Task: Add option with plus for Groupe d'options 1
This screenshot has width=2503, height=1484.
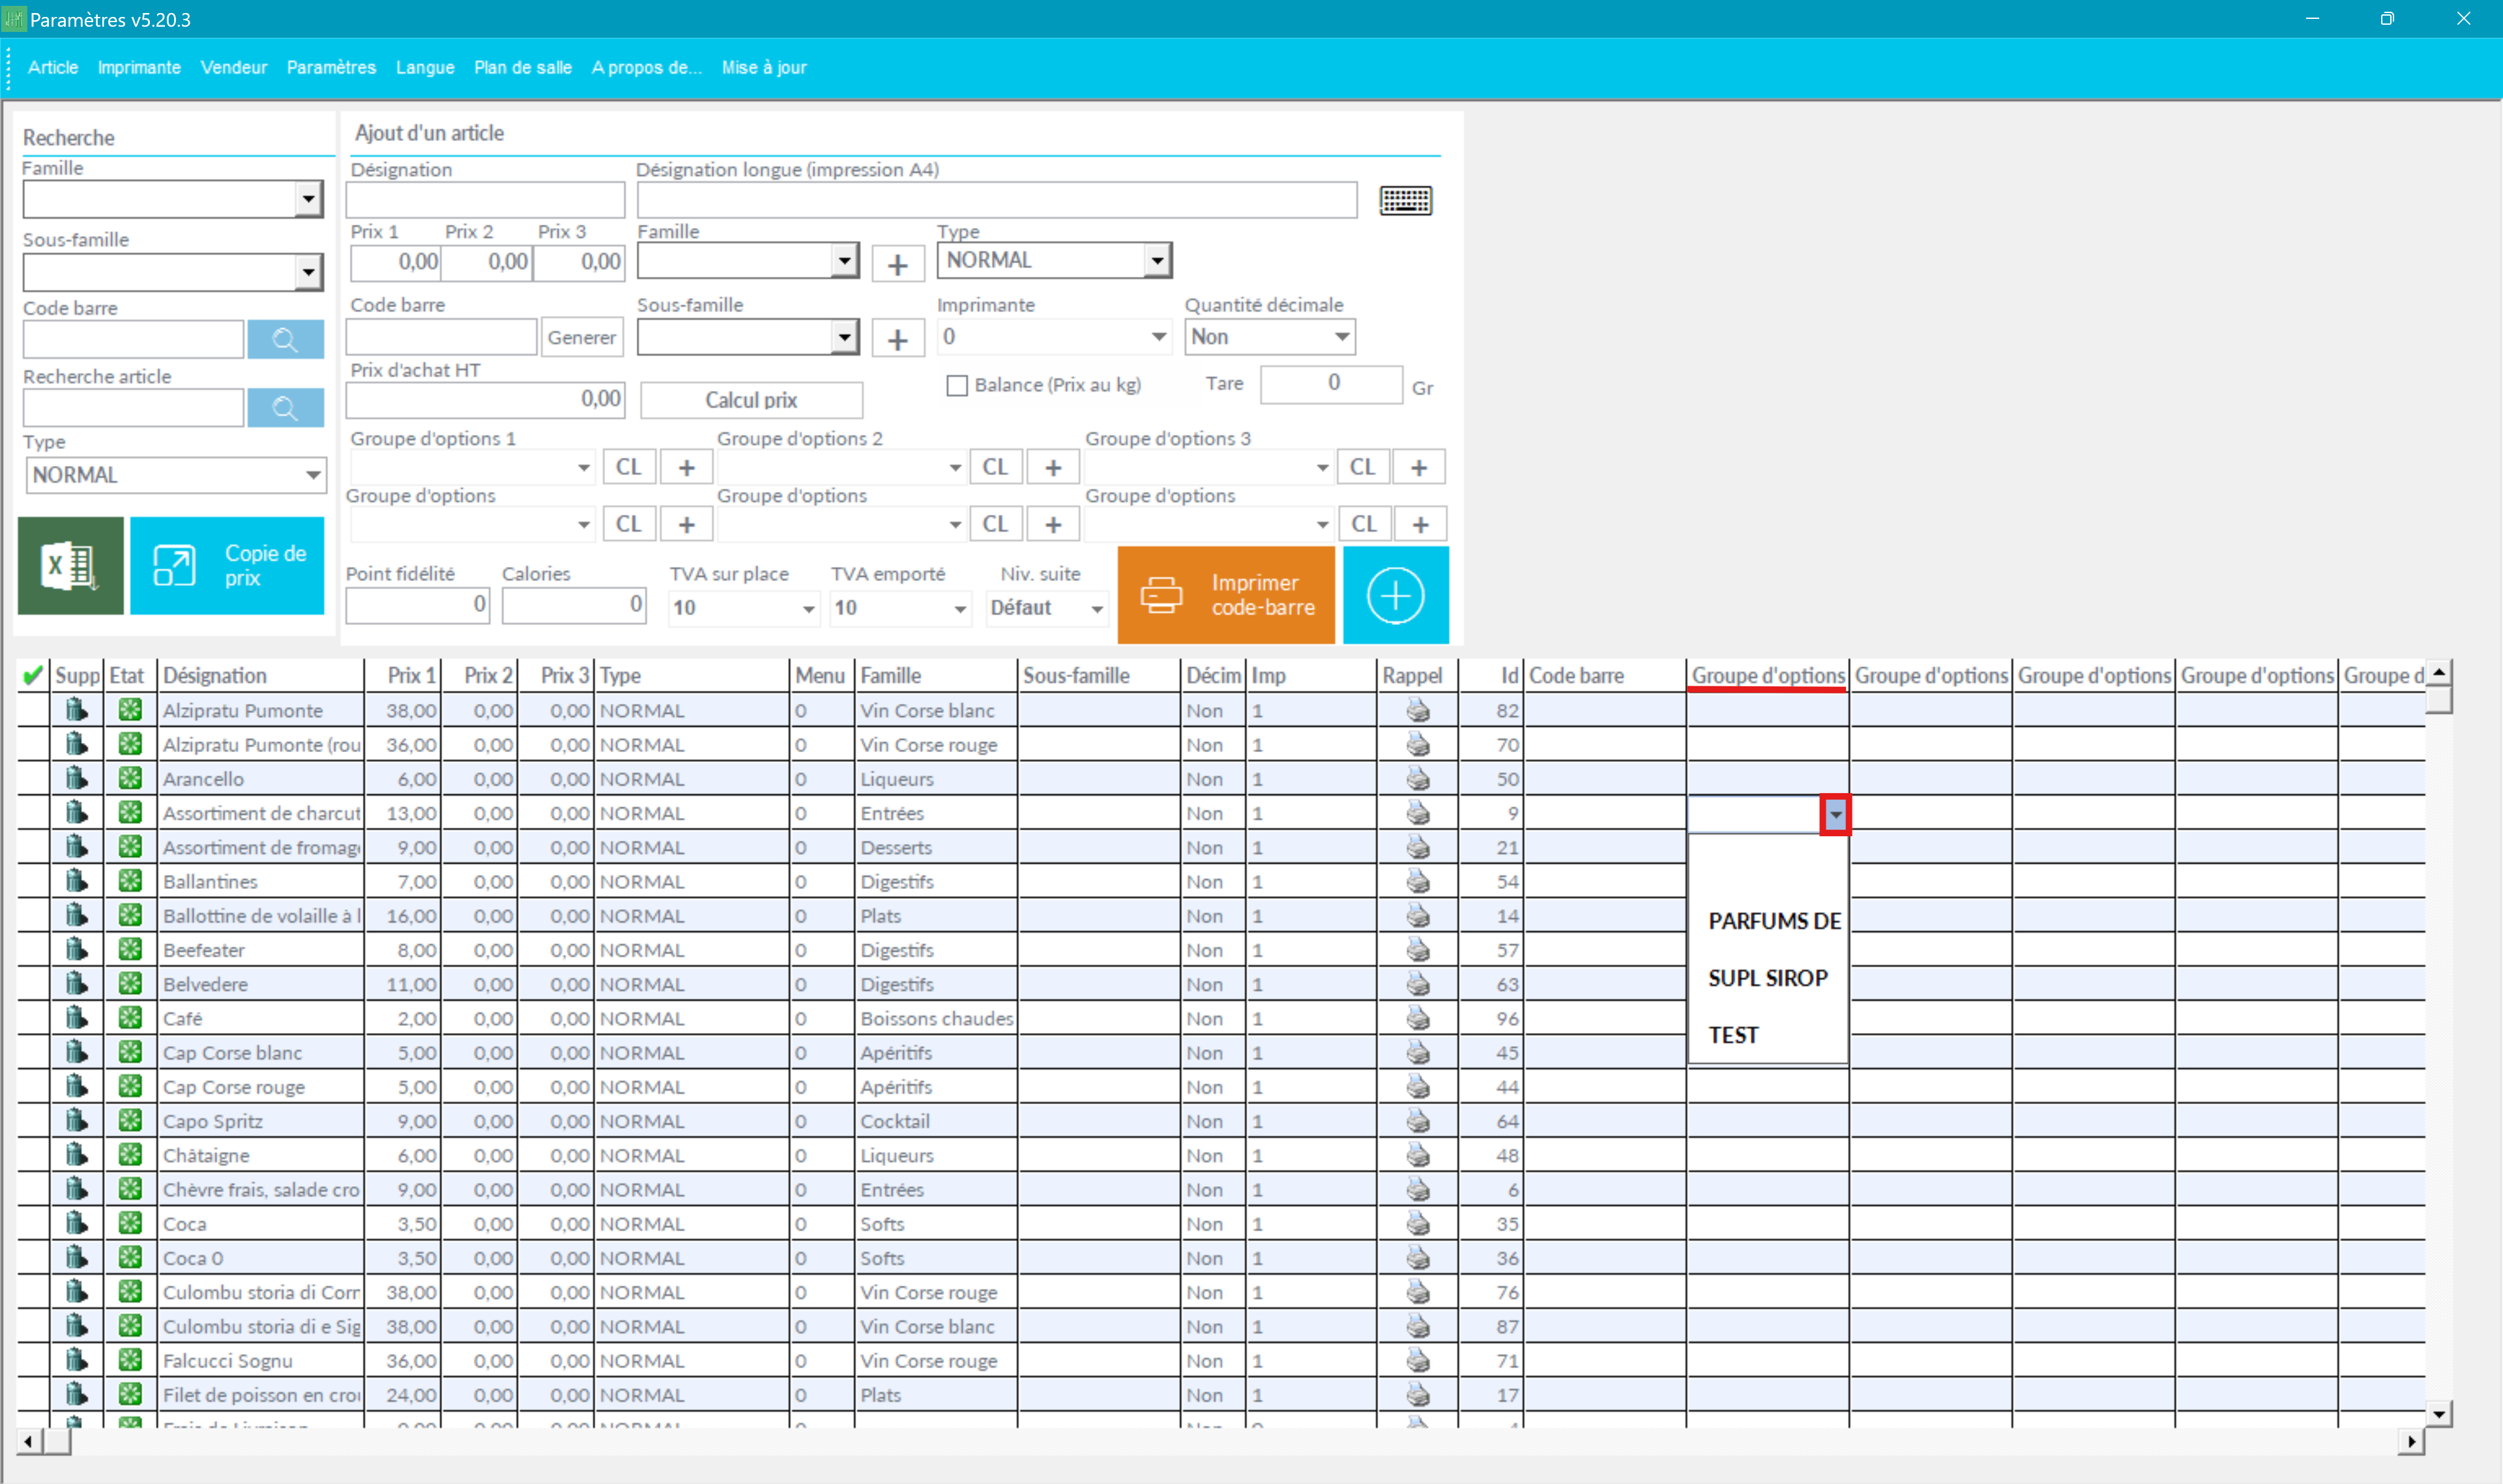Action: tap(686, 467)
